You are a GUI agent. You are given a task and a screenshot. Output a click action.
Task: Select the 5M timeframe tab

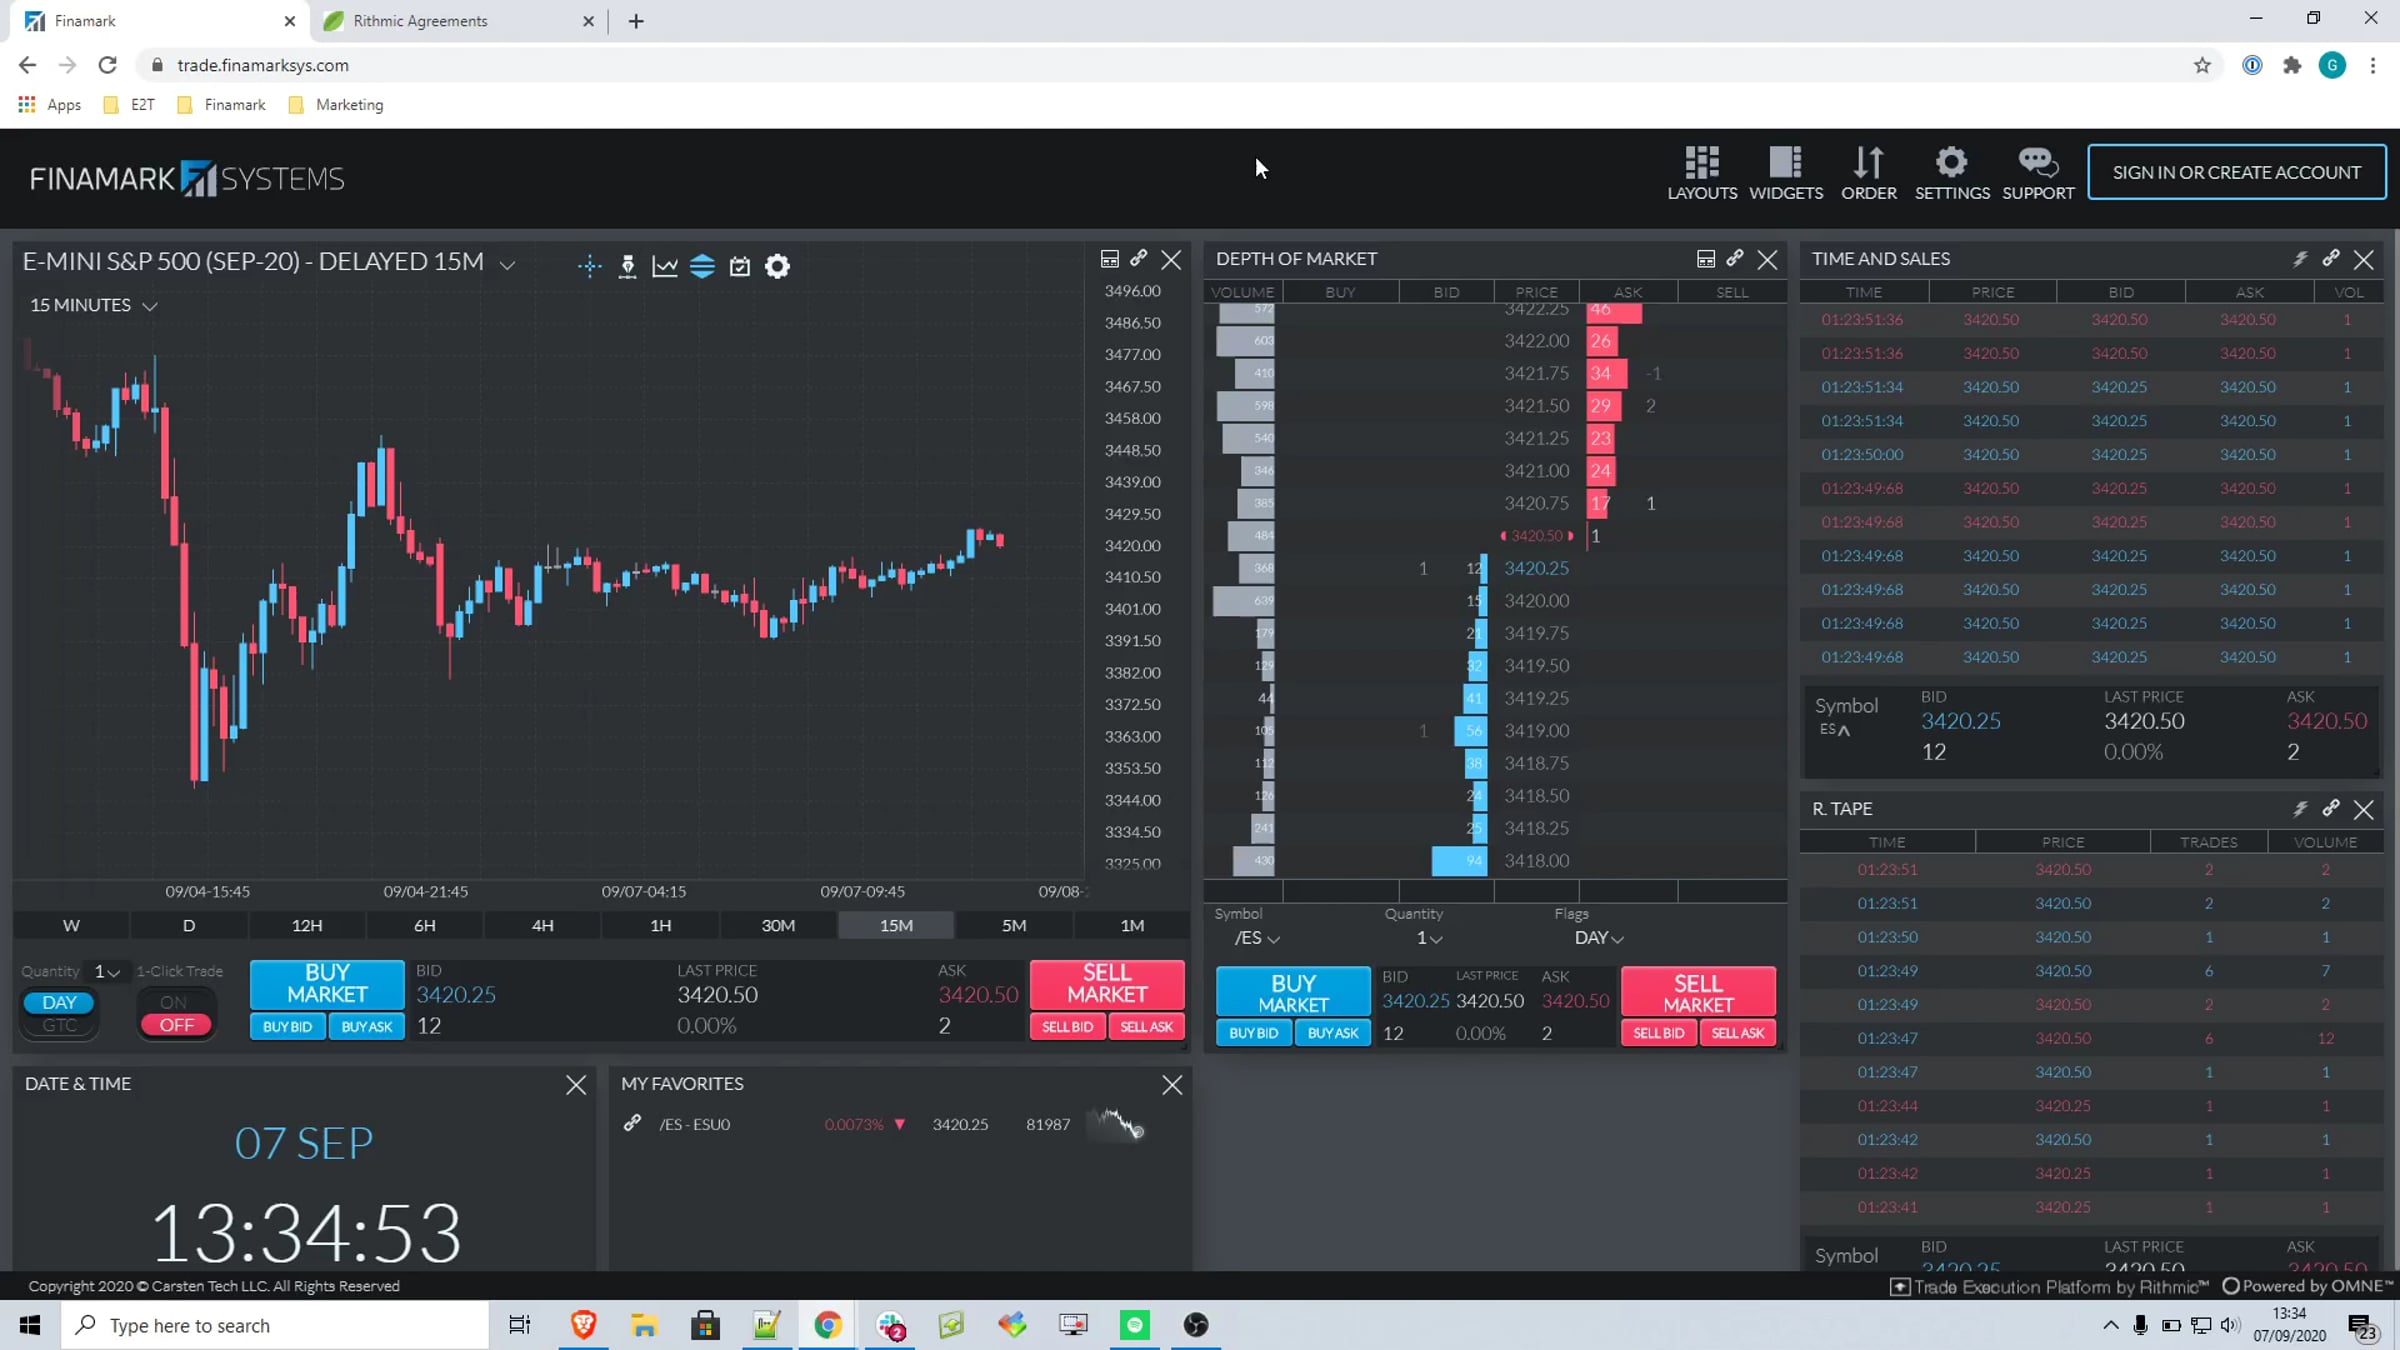pos(1014,926)
